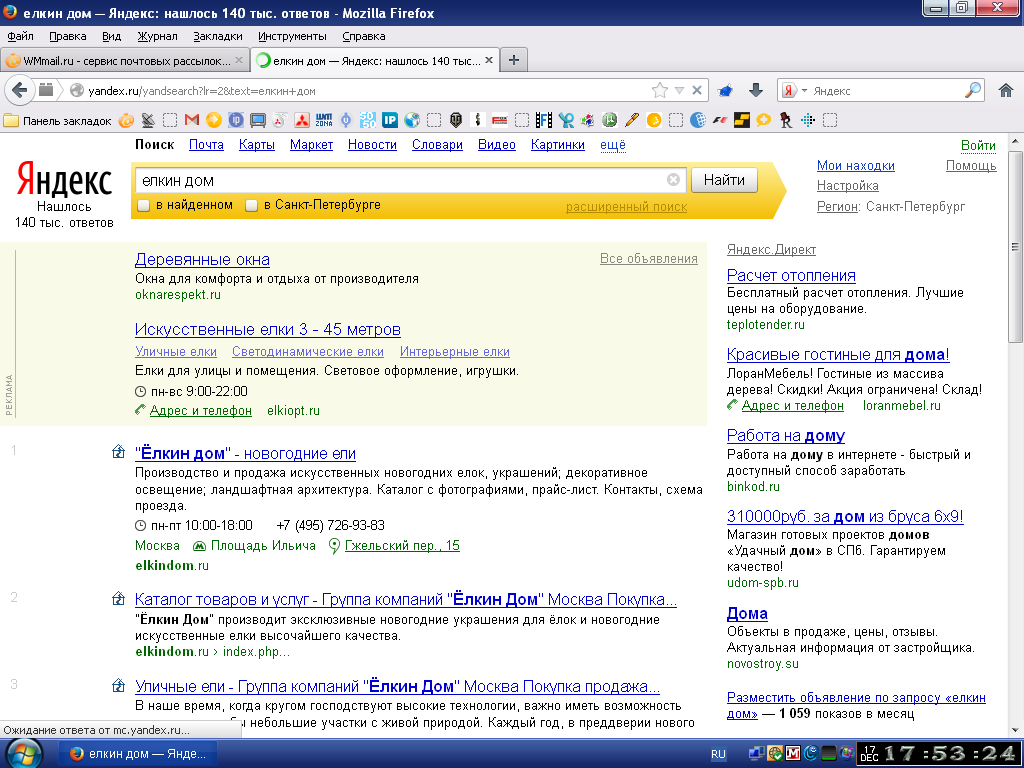
Task: Click the network computers tray icon
Action: (757, 754)
